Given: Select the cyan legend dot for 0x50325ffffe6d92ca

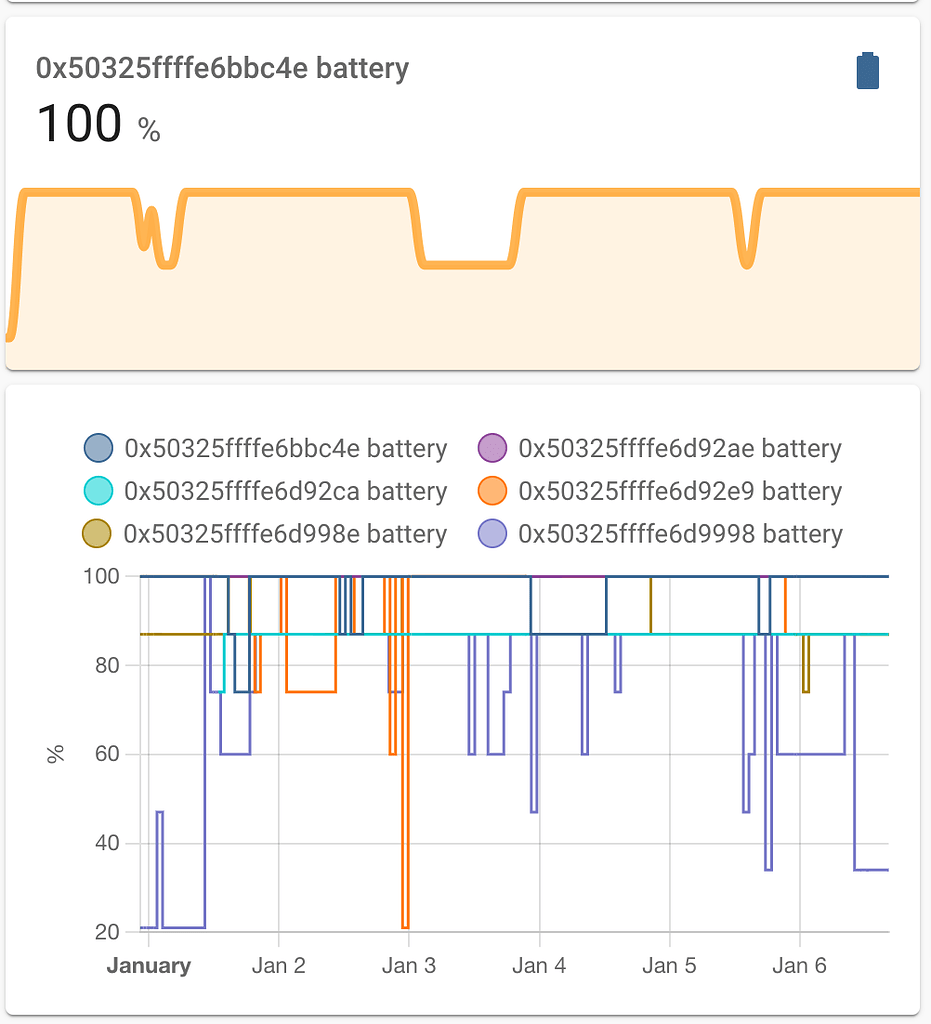Looking at the screenshot, I should tap(97, 491).
